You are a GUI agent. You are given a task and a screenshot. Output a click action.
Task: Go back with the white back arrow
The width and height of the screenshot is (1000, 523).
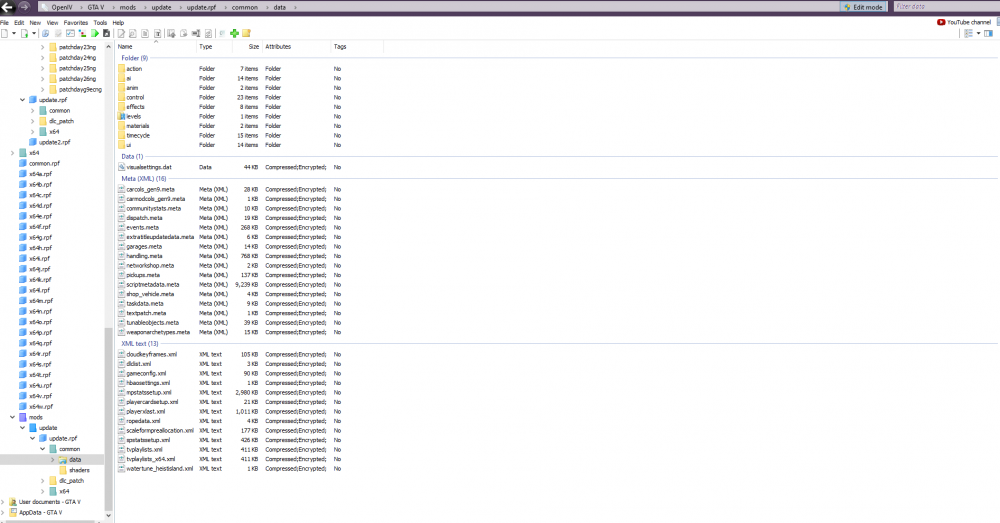(x=8, y=7)
